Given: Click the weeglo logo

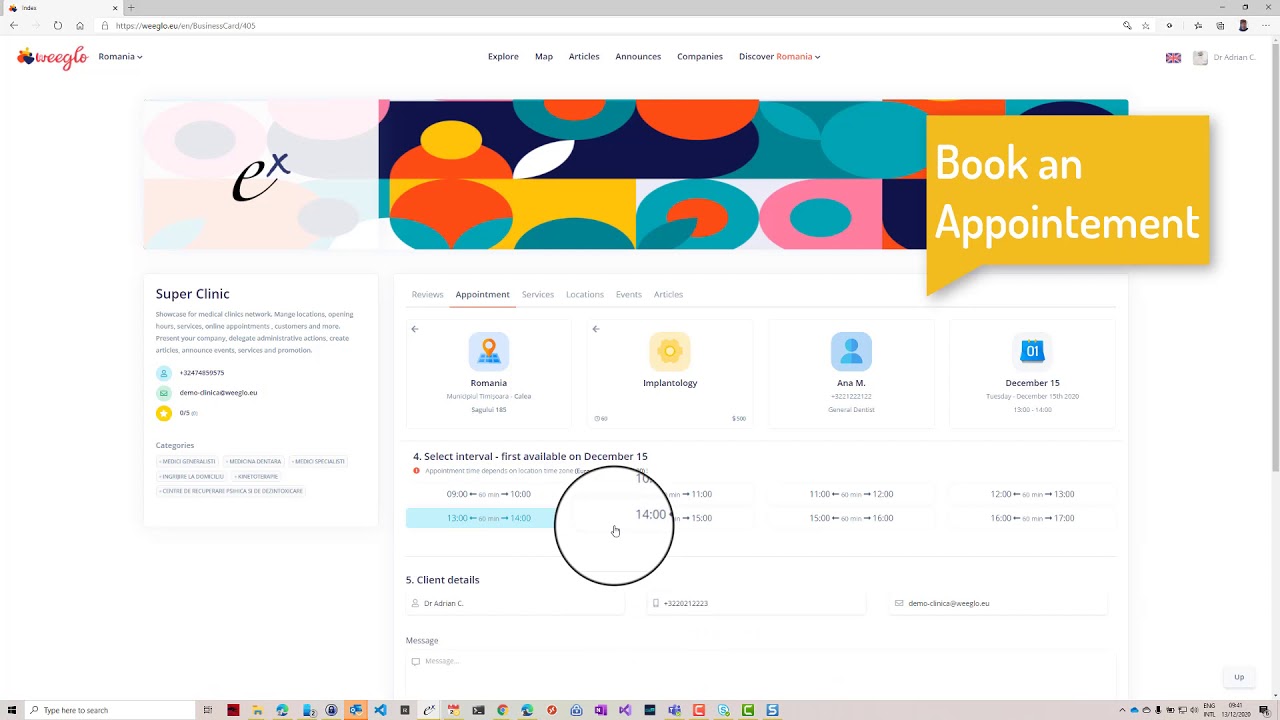Looking at the screenshot, I should pyautogui.click(x=53, y=57).
